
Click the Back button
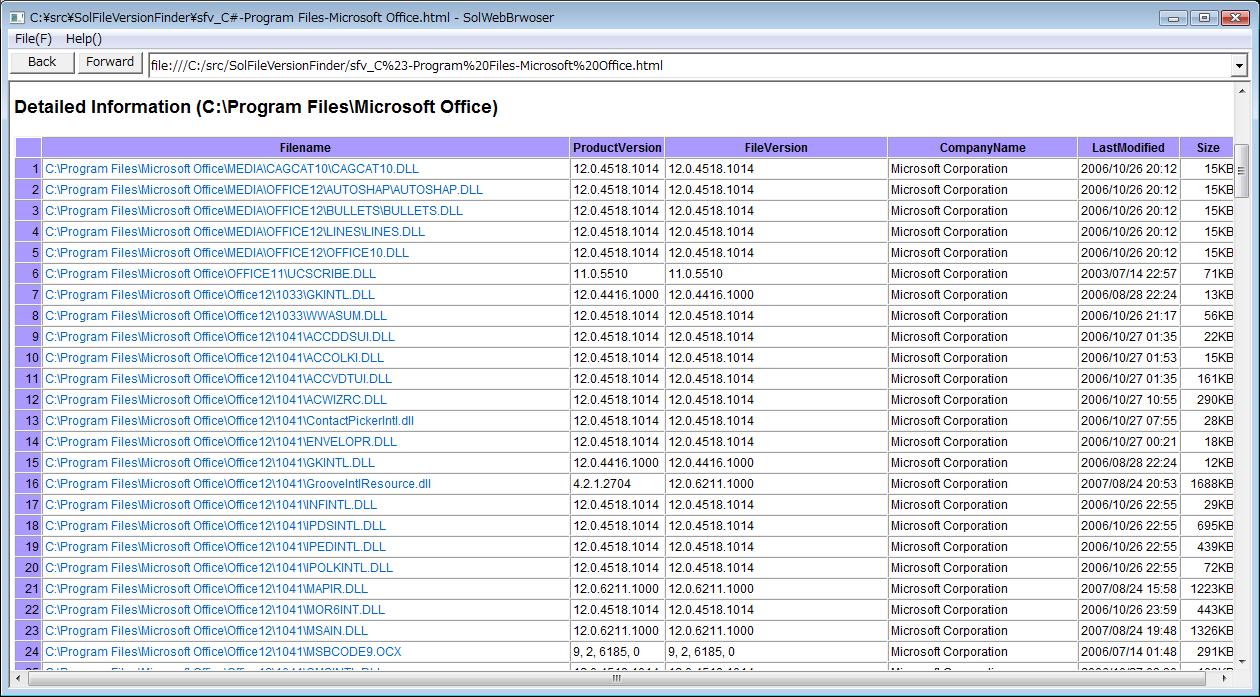[42, 62]
